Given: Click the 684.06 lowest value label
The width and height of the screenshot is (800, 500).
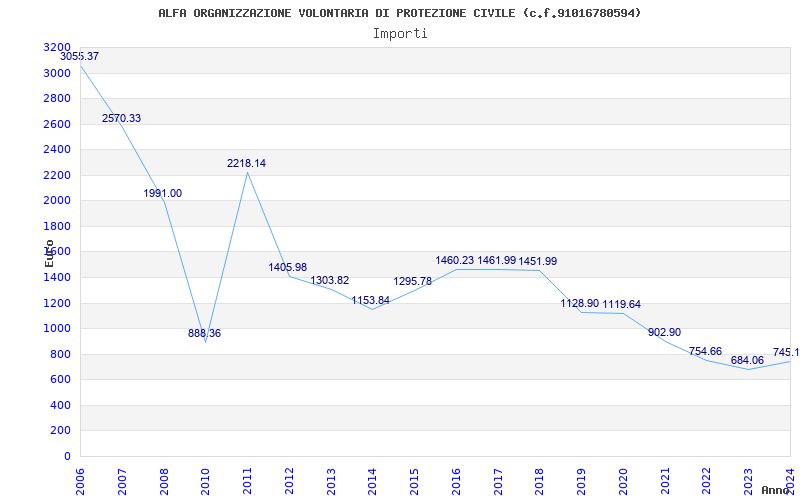Looking at the screenshot, I should click(747, 361).
